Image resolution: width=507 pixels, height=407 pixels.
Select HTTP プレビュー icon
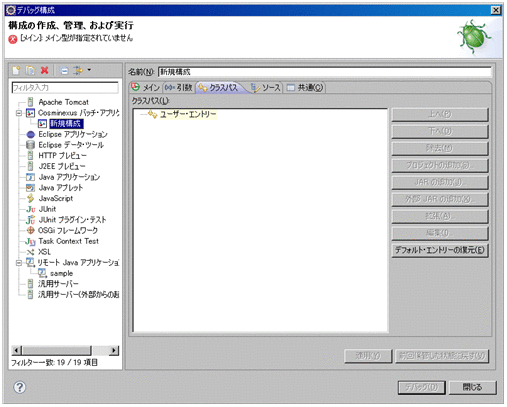pyautogui.click(x=30, y=156)
